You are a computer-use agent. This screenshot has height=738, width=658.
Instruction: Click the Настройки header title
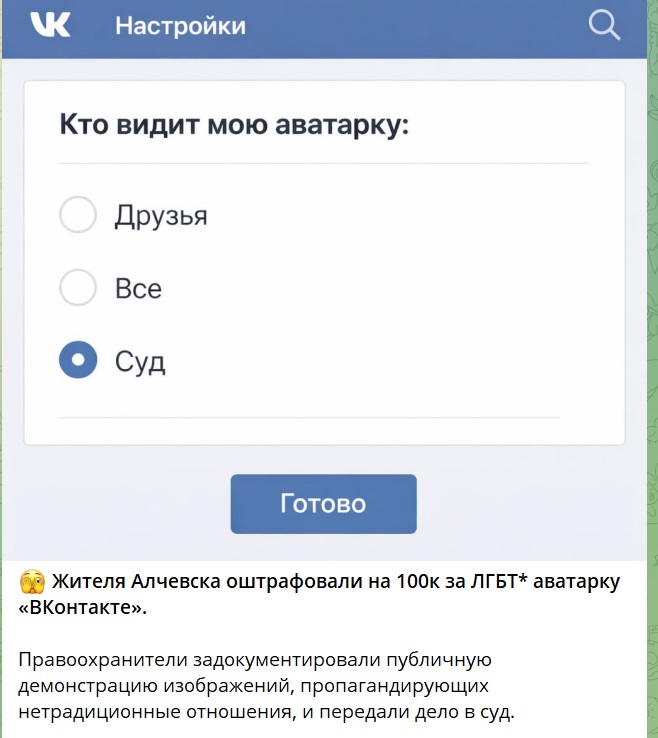pyautogui.click(x=180, y=26)
